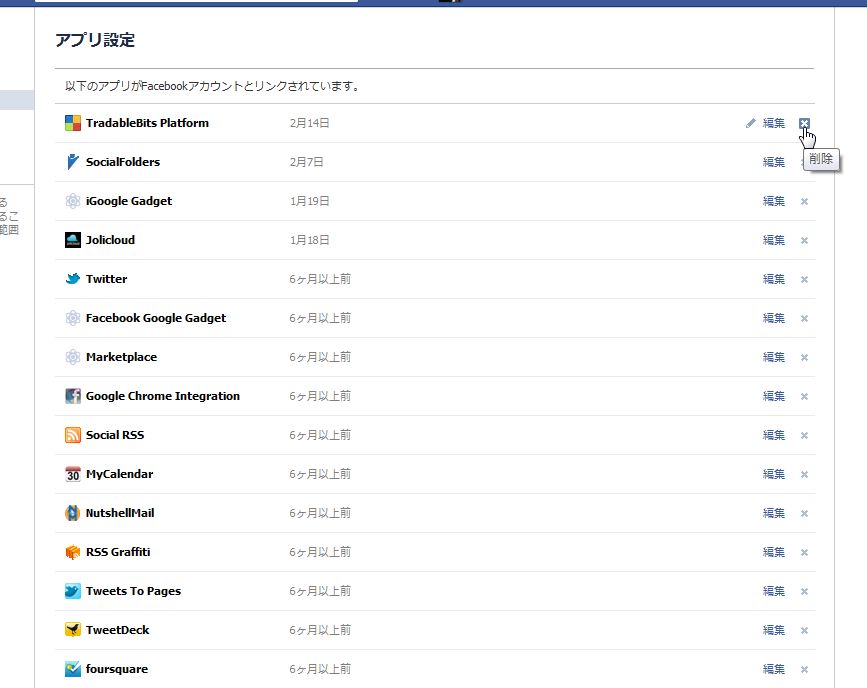
Task: Select the Google Chrome Integration name
Action: (163, 396)
